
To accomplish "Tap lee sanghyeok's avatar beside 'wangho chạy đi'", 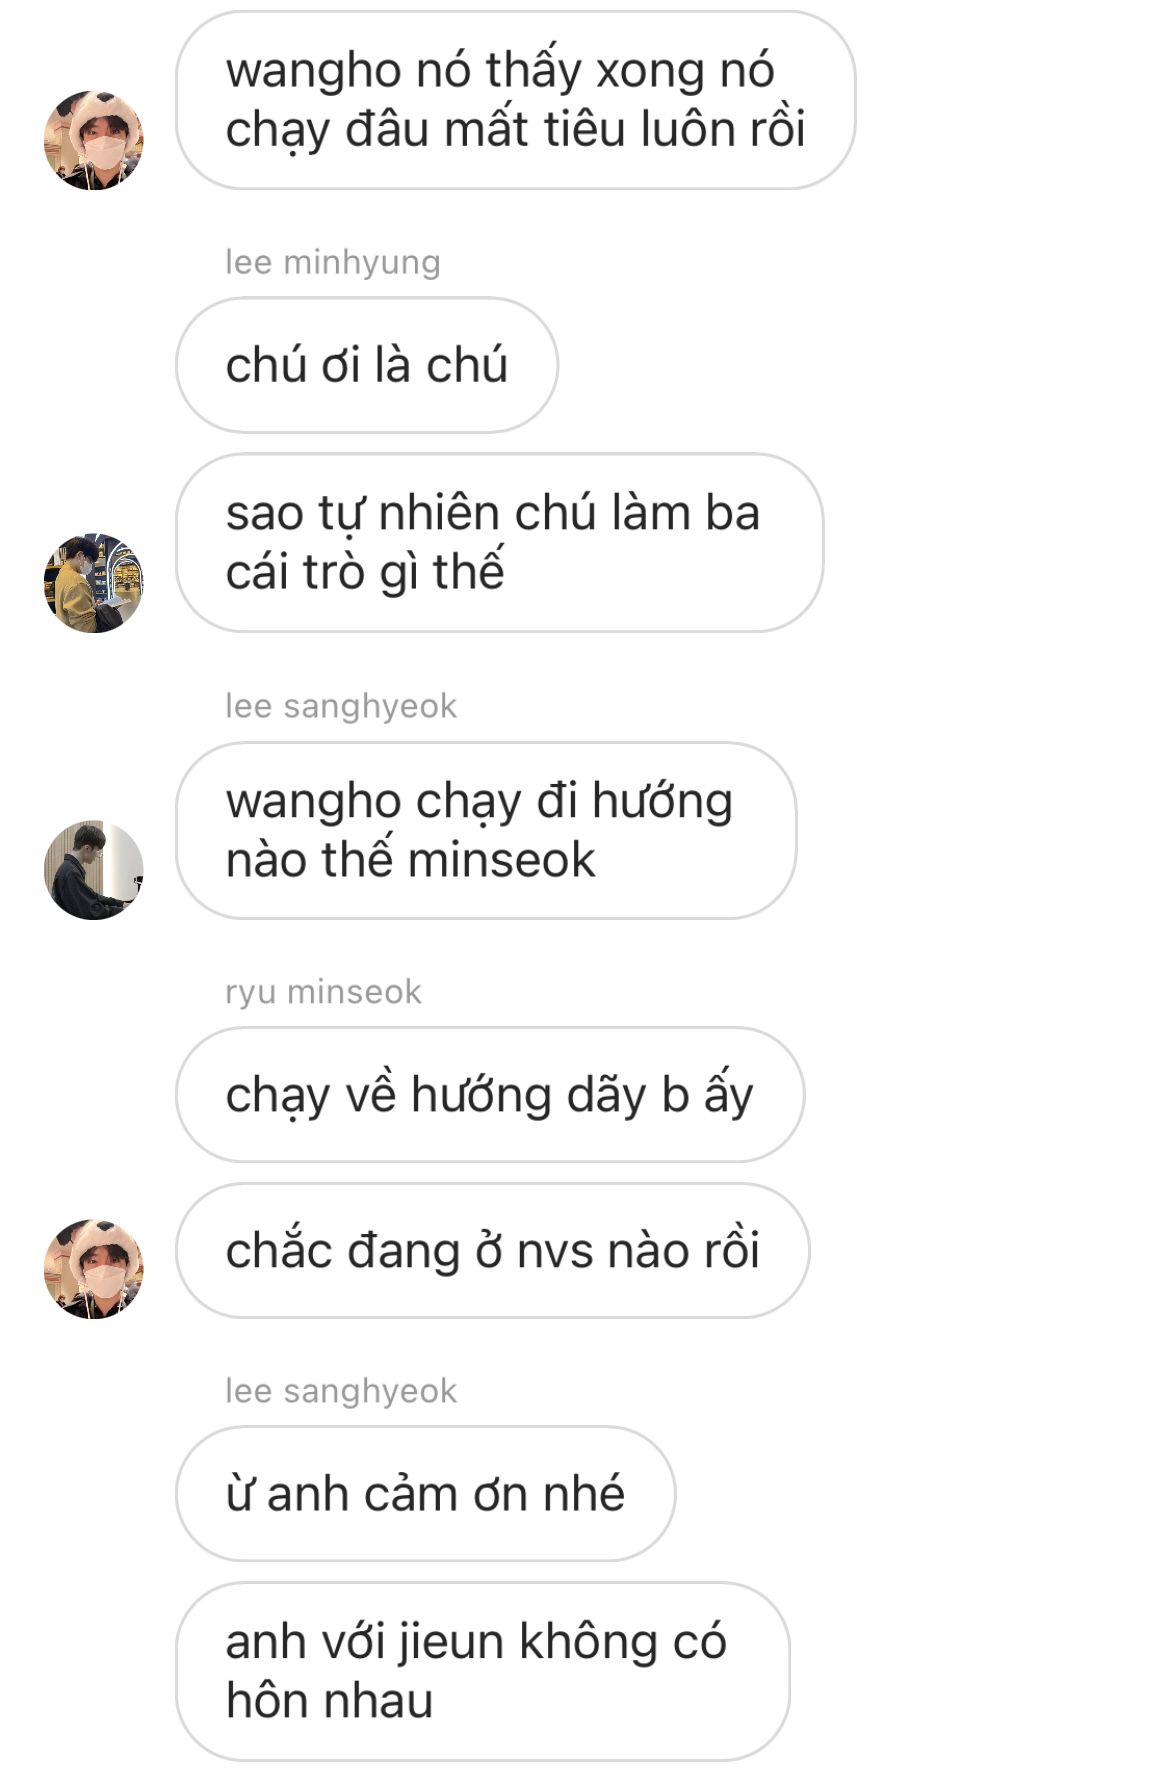I will point(94,870).
